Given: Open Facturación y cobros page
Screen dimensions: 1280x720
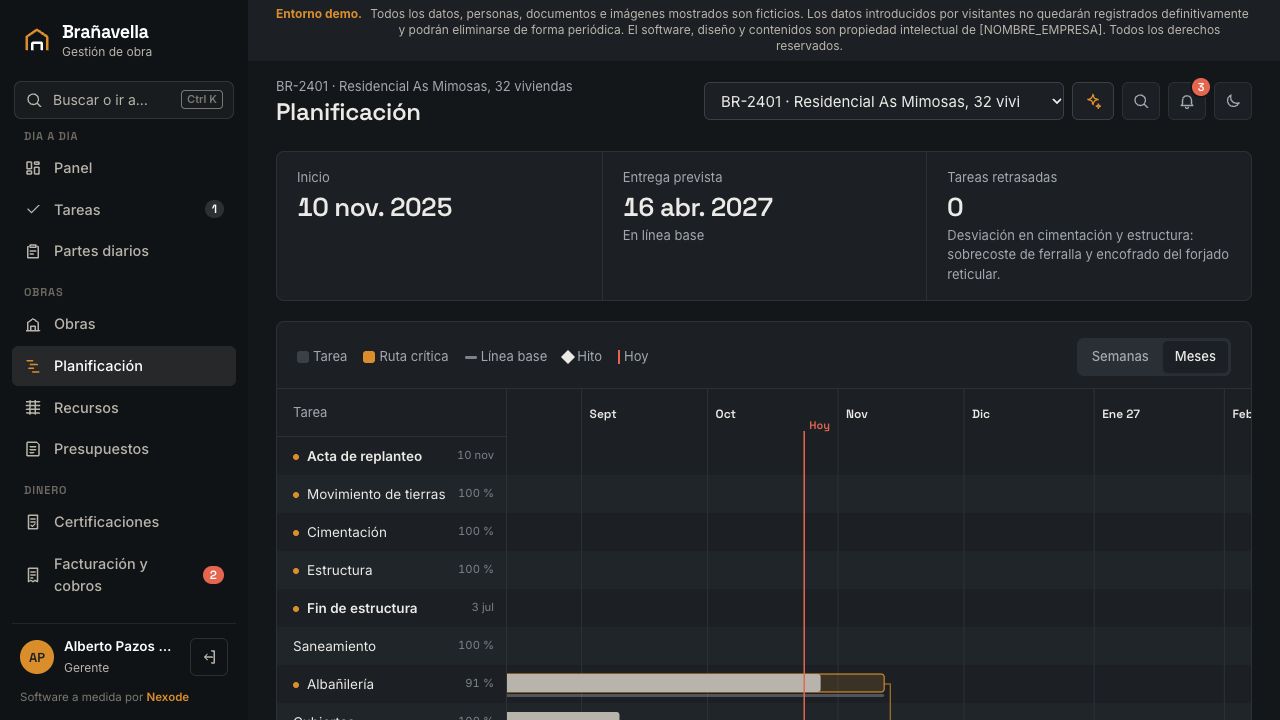Looking at the screenshot, I should (124, 575).
